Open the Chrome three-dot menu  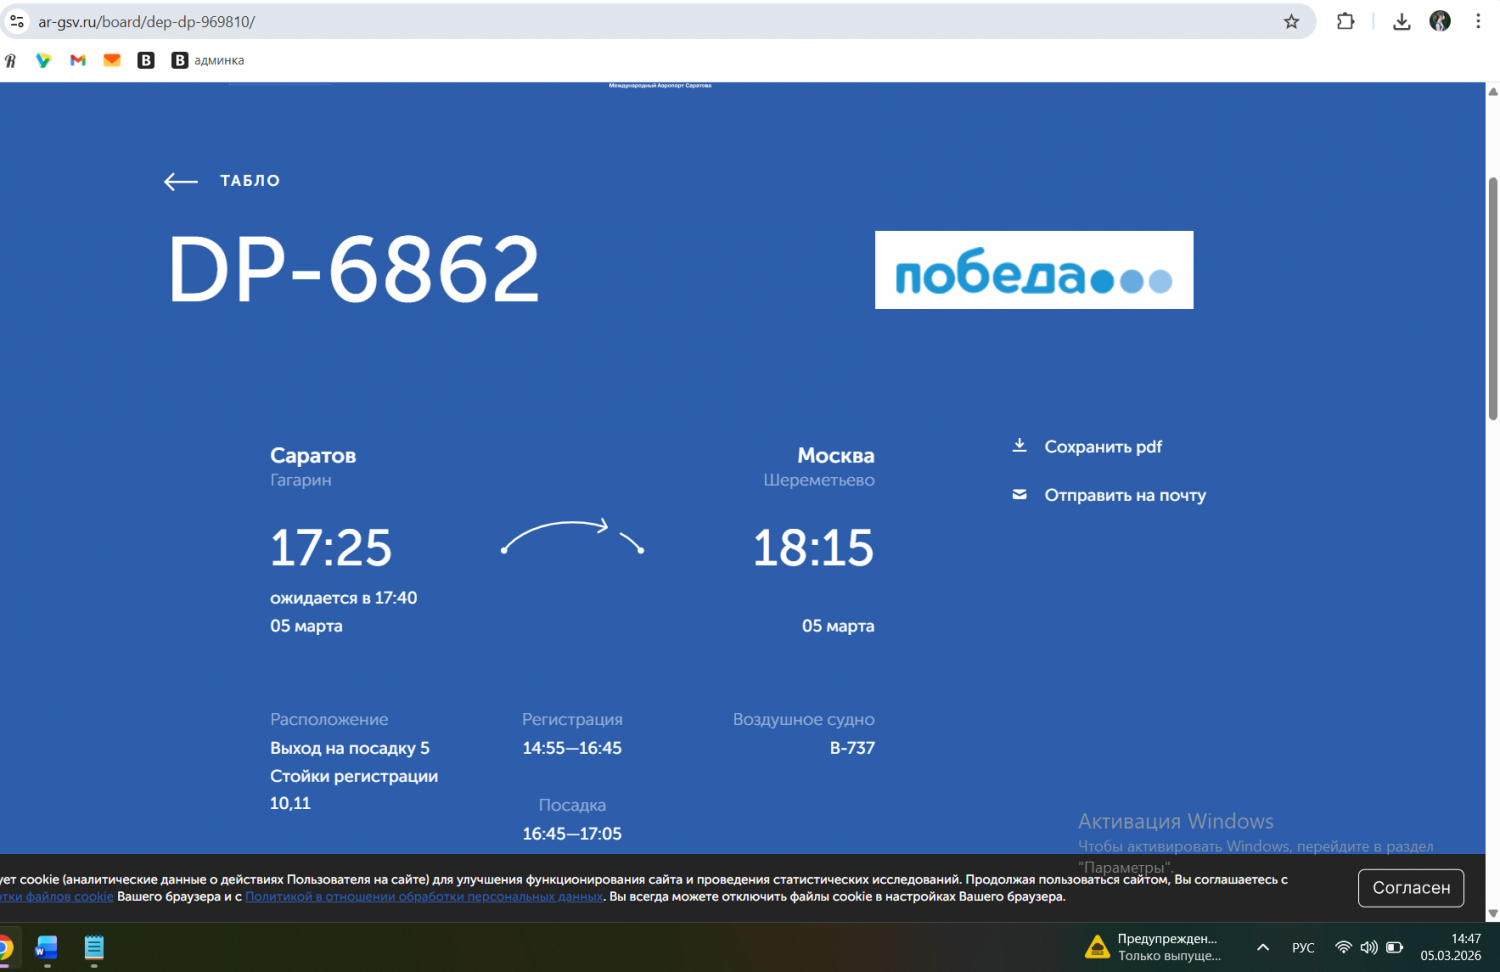coord(1478,22)
